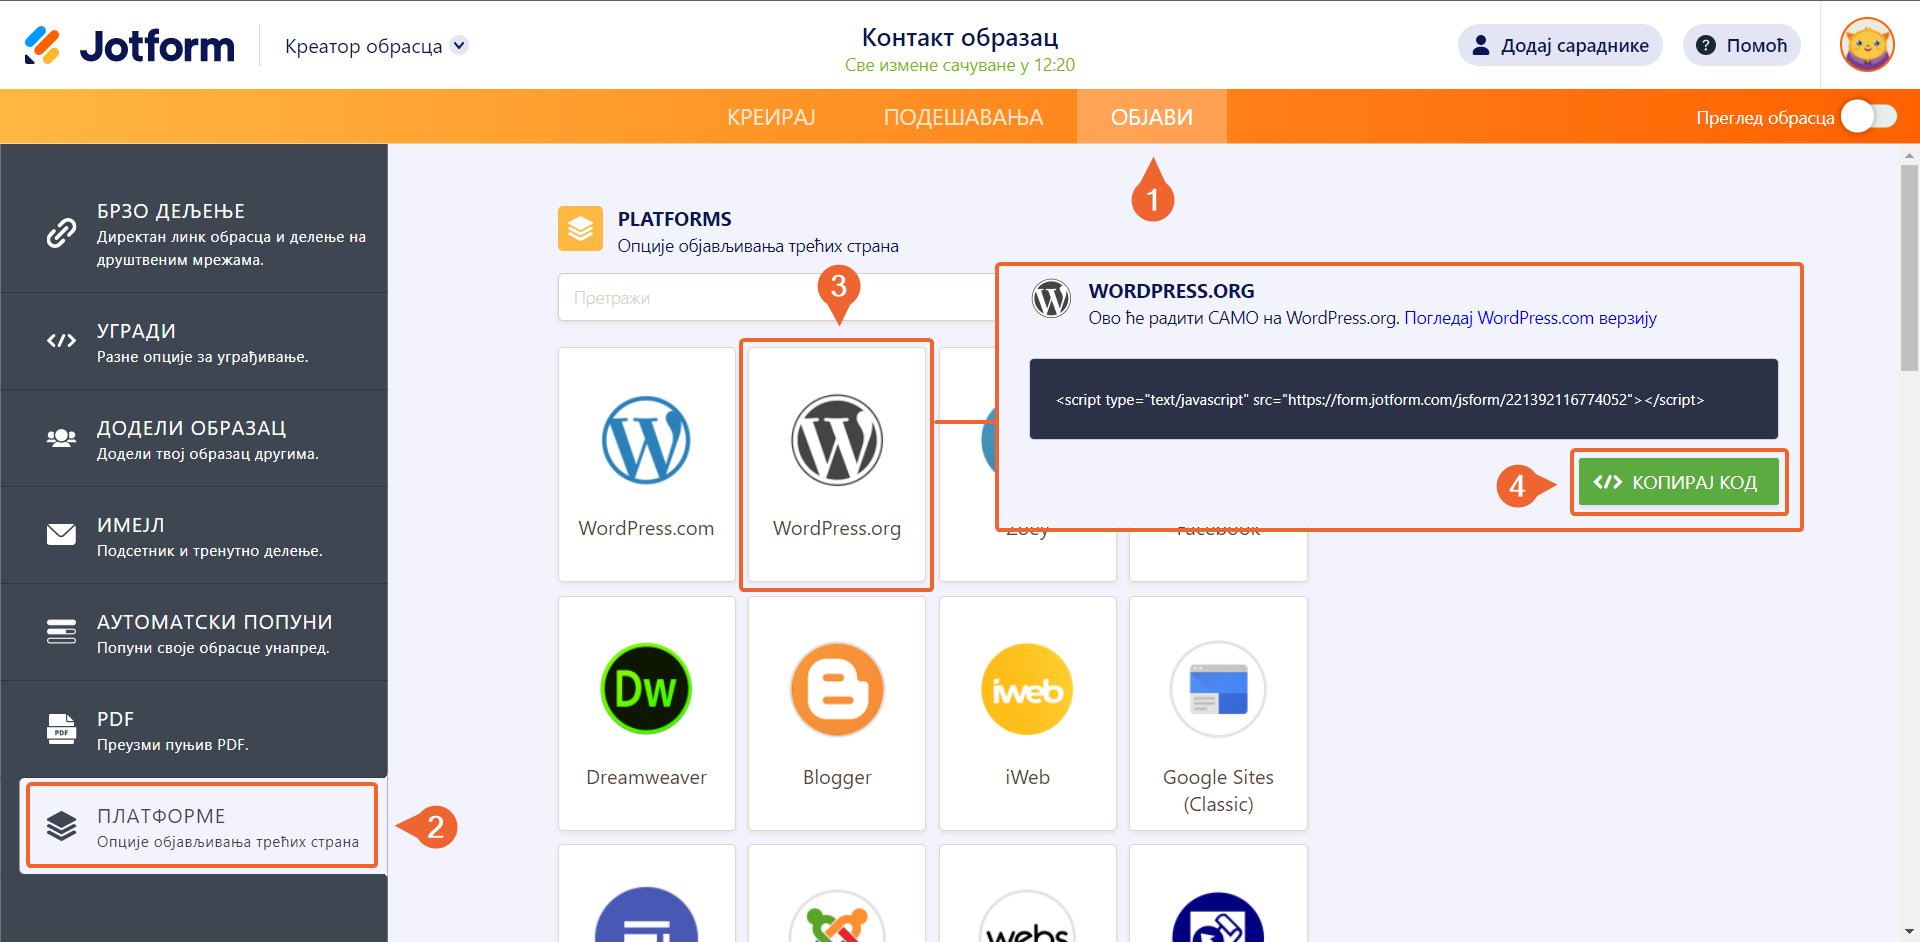
Task: Click the Додај сараднике button
Action: [x=1560, y=45]
